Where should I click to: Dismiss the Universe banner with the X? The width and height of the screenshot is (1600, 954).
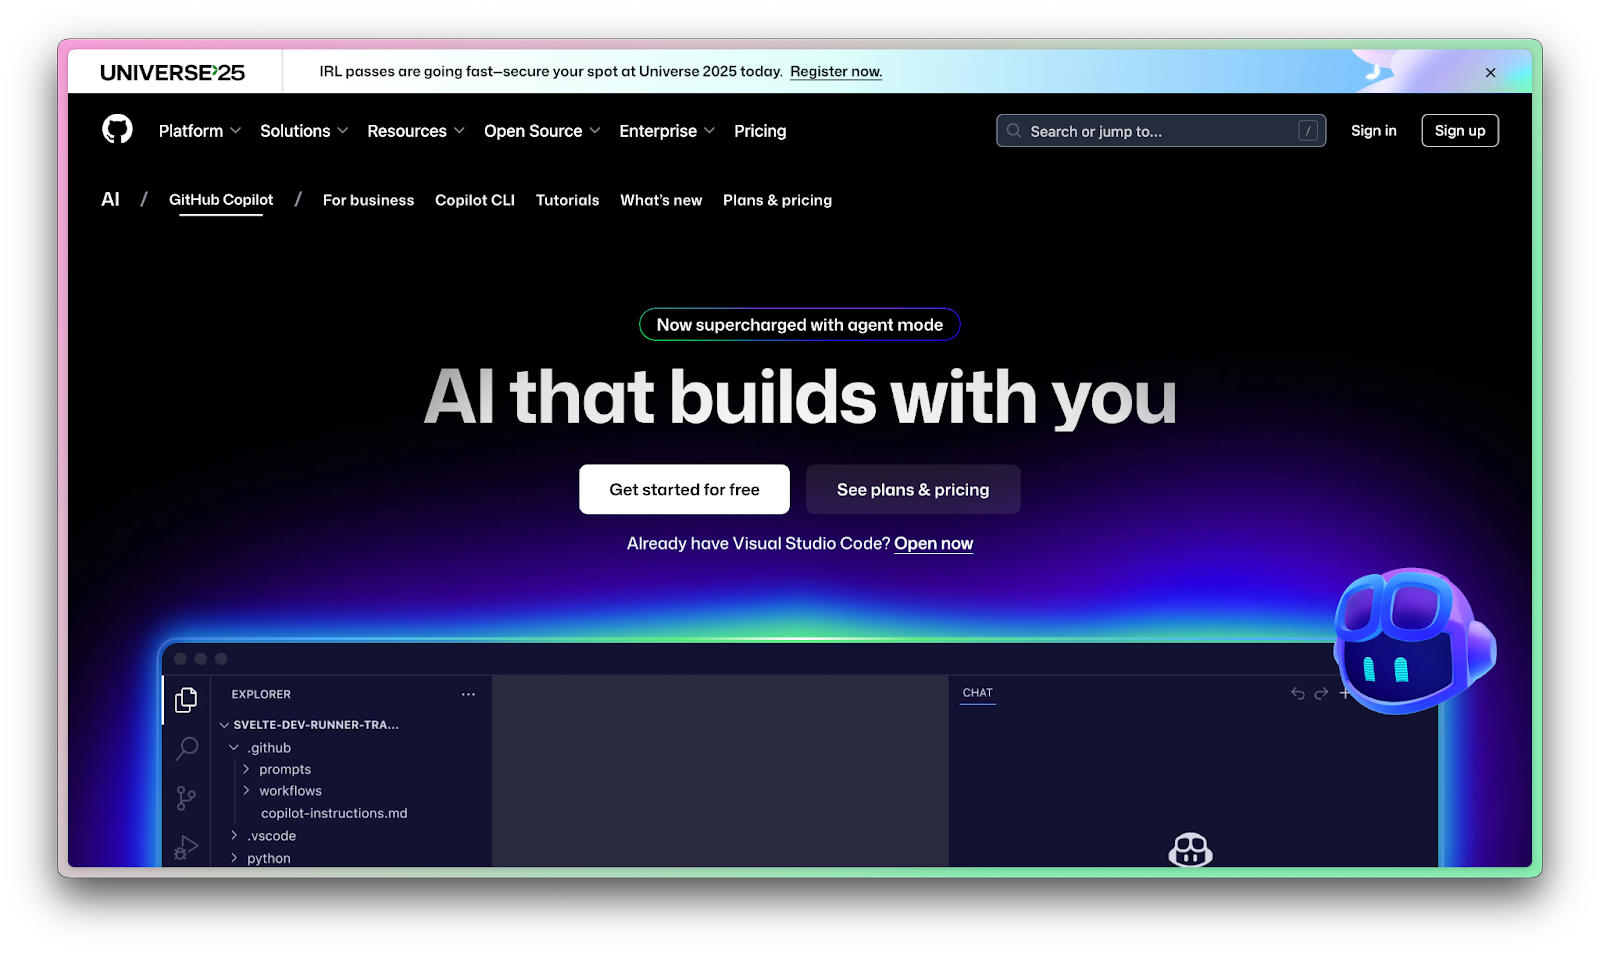1490,73
